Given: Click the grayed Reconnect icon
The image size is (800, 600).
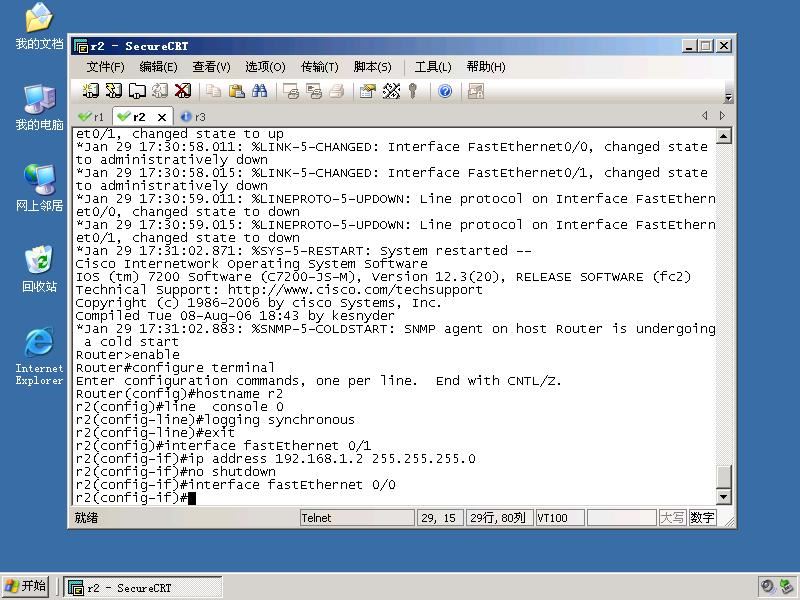Looking at the screenshot, I should coord(160,91).
